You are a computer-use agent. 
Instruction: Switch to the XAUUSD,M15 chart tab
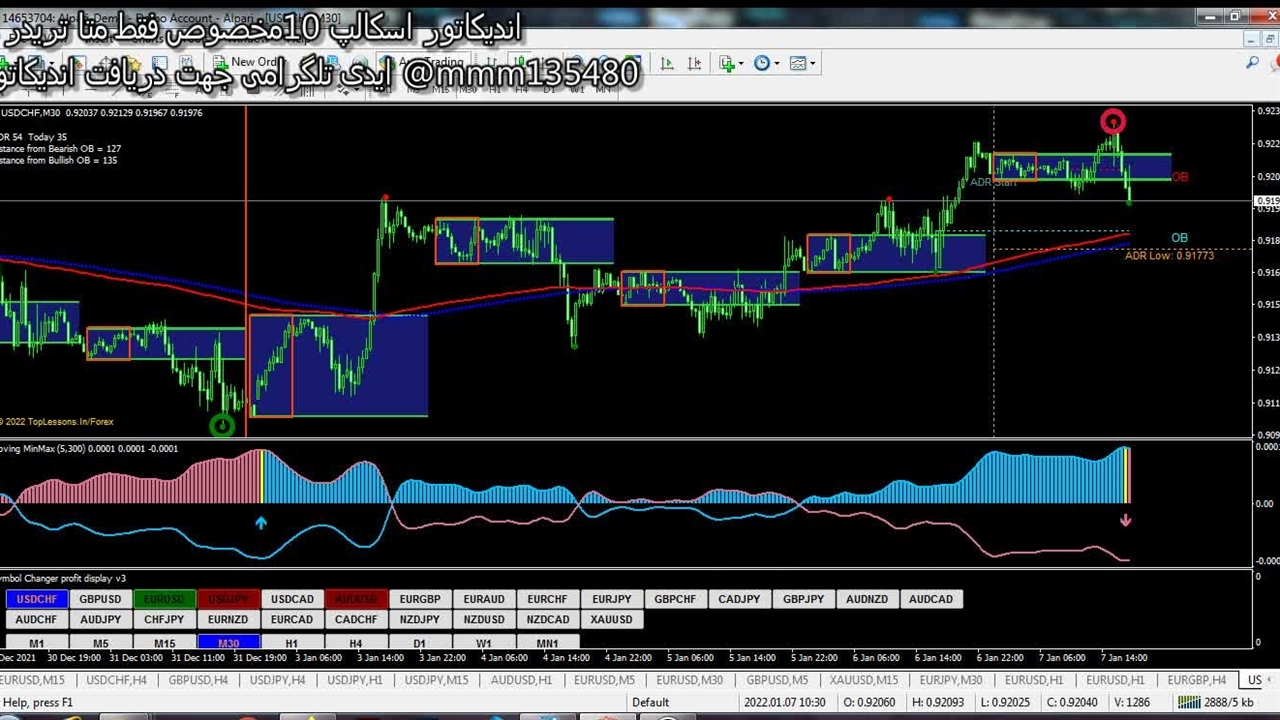862,680
